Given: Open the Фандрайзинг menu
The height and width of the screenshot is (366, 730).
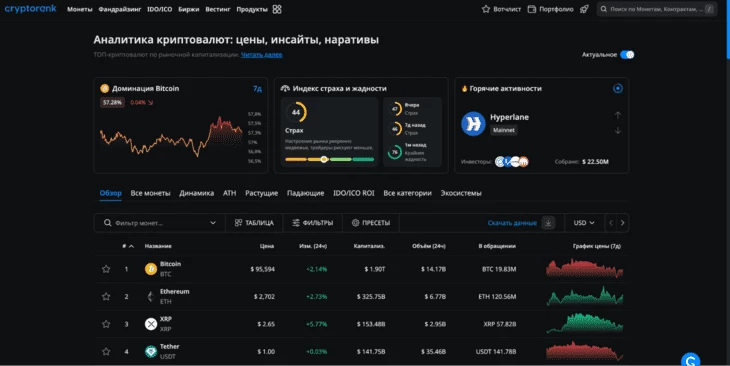Looking at the screenshot, I should click(120, 9).
